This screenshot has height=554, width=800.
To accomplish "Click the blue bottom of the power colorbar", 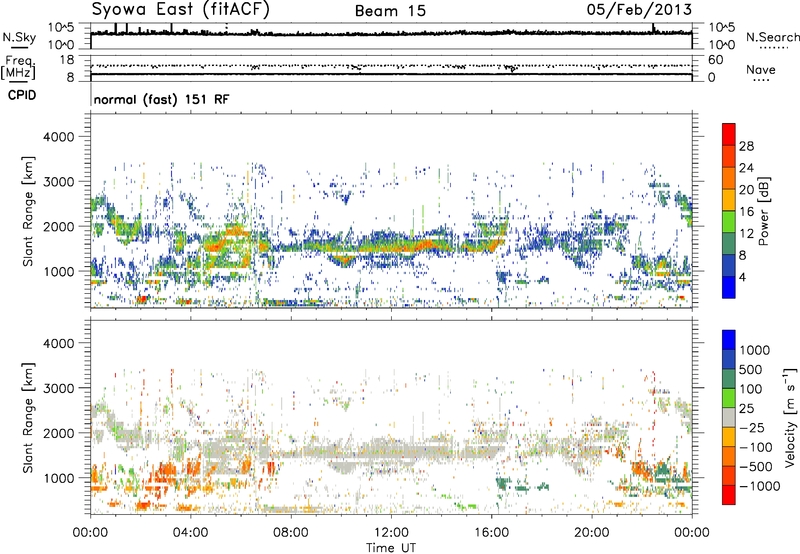I will click(x=729, y=287).
